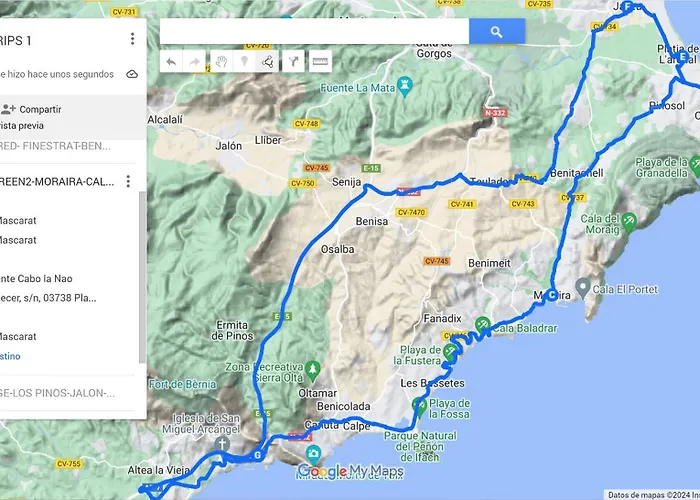
Task: Select the Measure distance ruler tool
Action: tap(320, 62)
